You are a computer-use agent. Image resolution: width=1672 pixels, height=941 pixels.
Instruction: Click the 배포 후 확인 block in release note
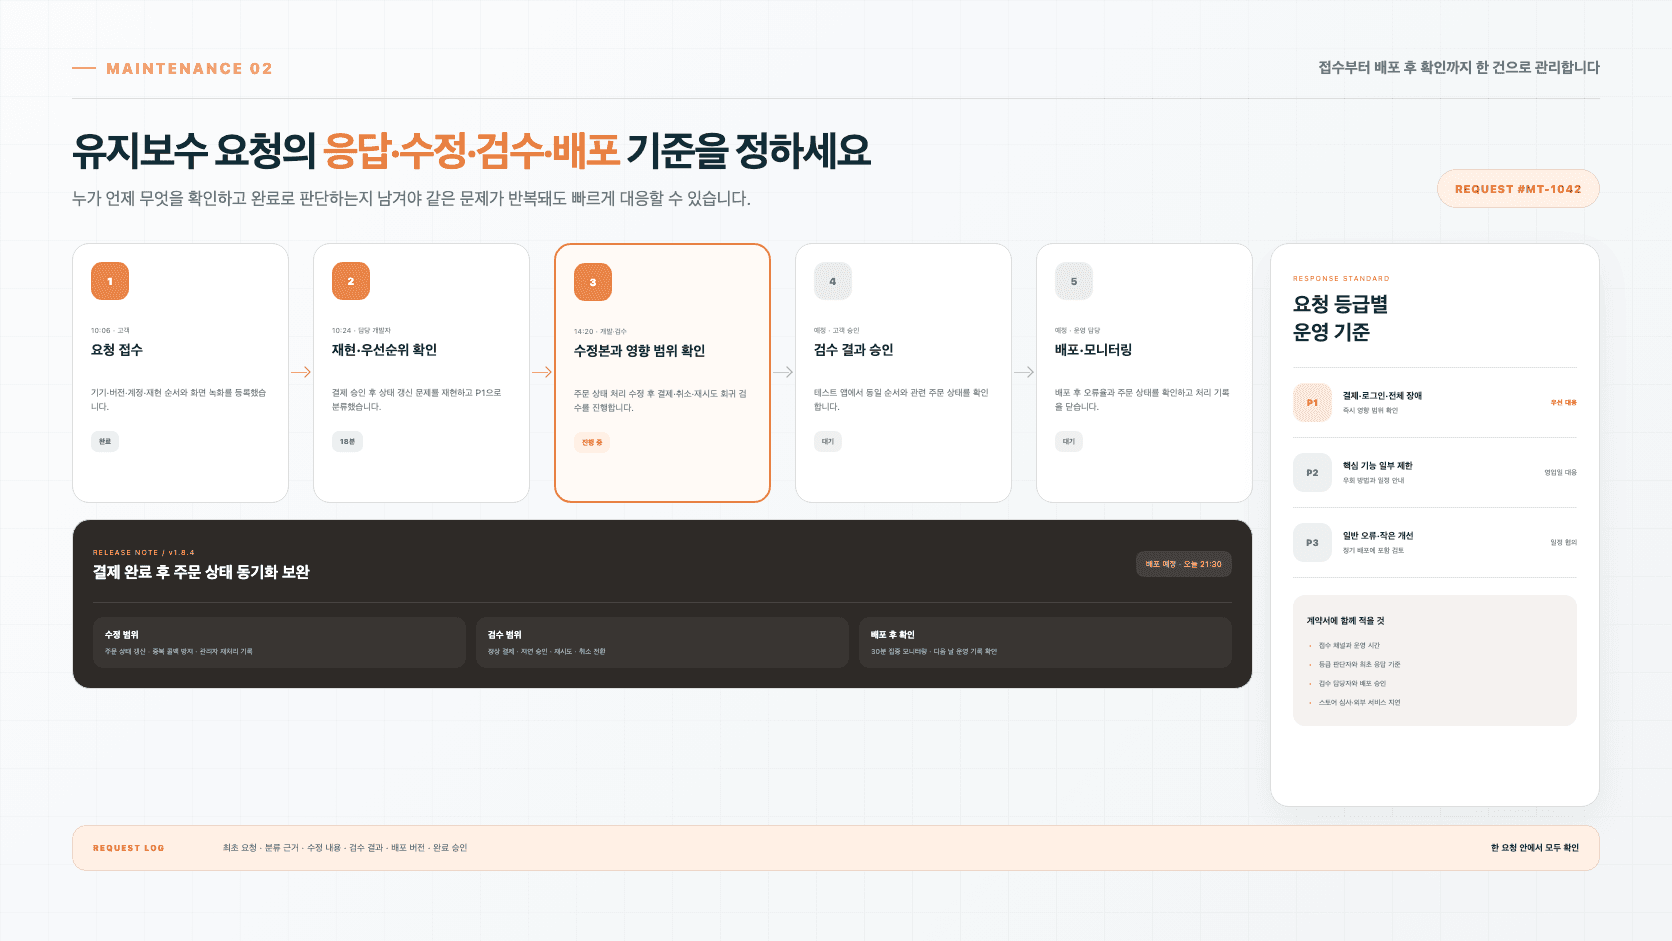click(1045, 642)
